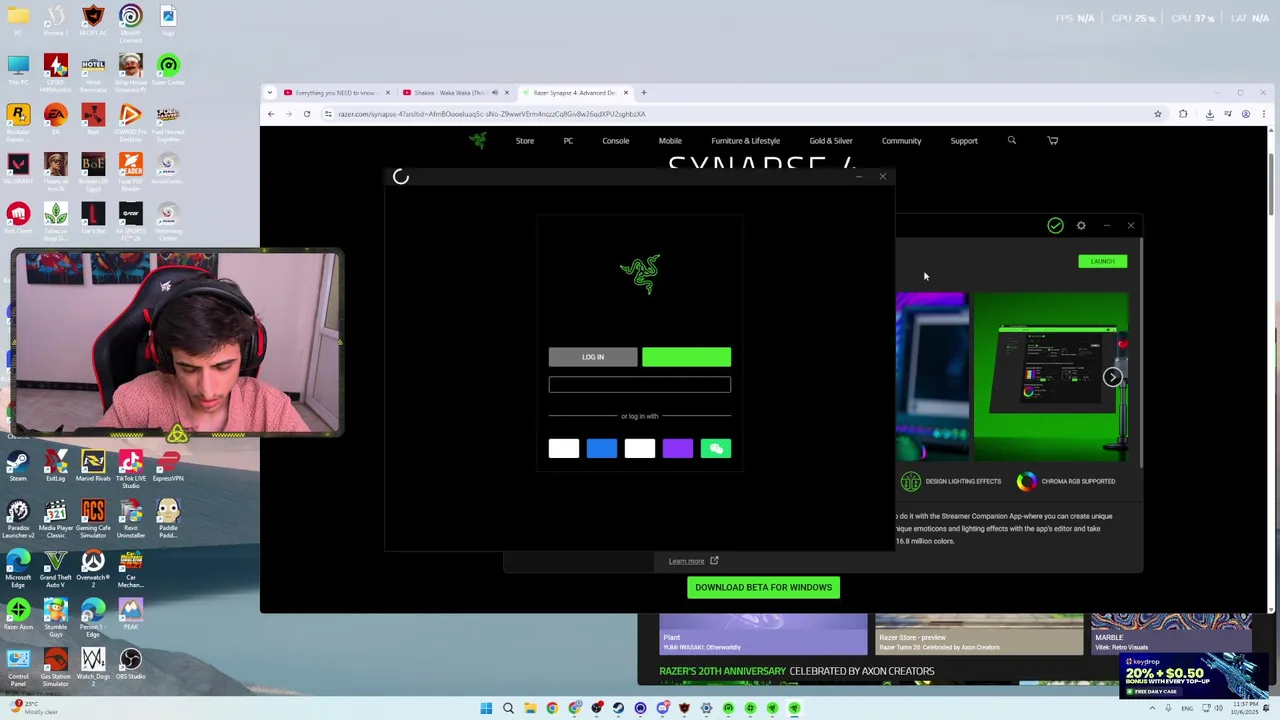Open the ExpressVPN desktop shortcut
1280x720 pixels.
click(x=168, y=466)
